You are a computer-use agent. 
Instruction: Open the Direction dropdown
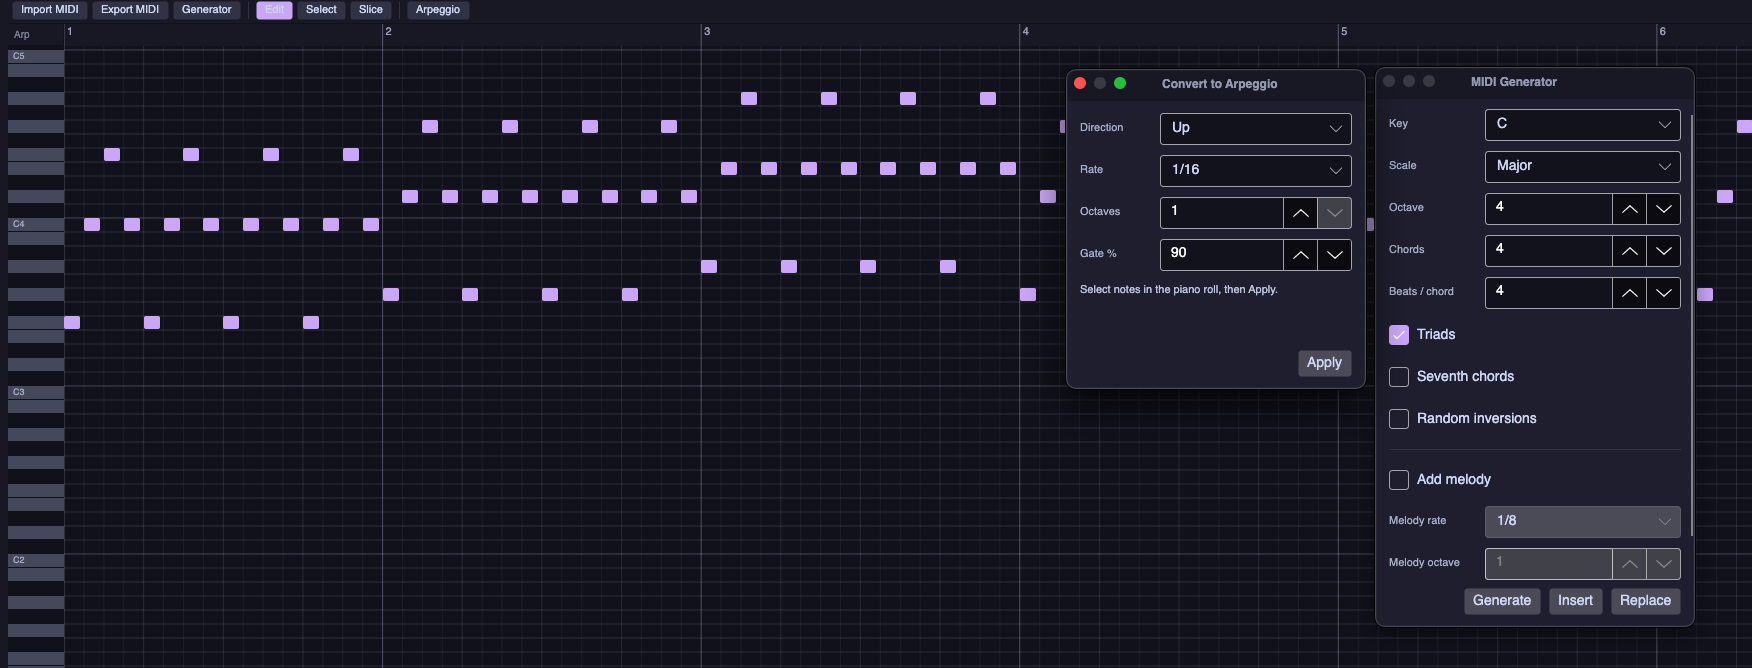[x=1255, y=128]
